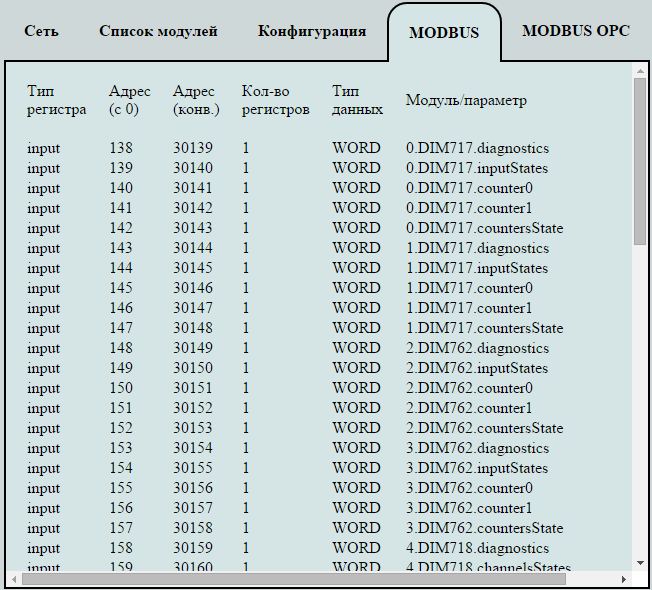
Task: Select the 0.DIM717.countersState entry
Action: coord(484,228)
